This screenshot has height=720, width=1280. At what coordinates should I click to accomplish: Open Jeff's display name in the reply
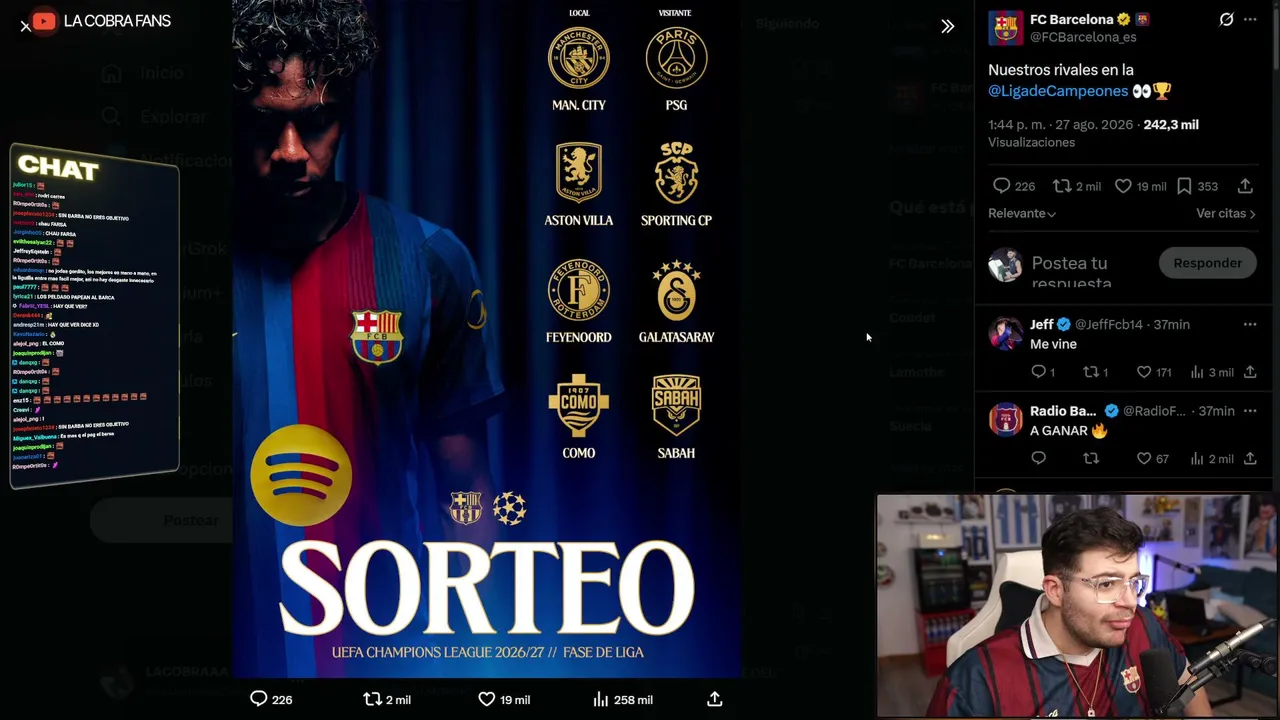tap(1042, 325)
